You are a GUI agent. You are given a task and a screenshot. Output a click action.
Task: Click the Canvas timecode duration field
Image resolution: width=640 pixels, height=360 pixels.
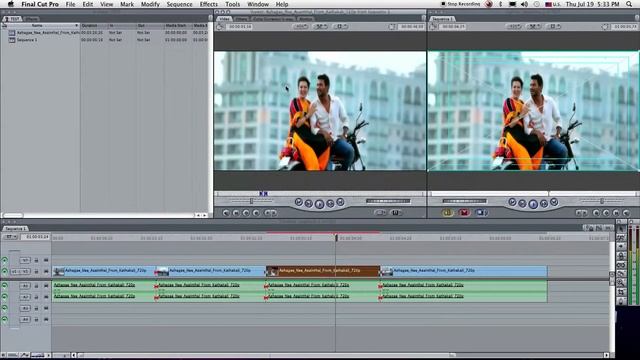click(x=453, y=27)
